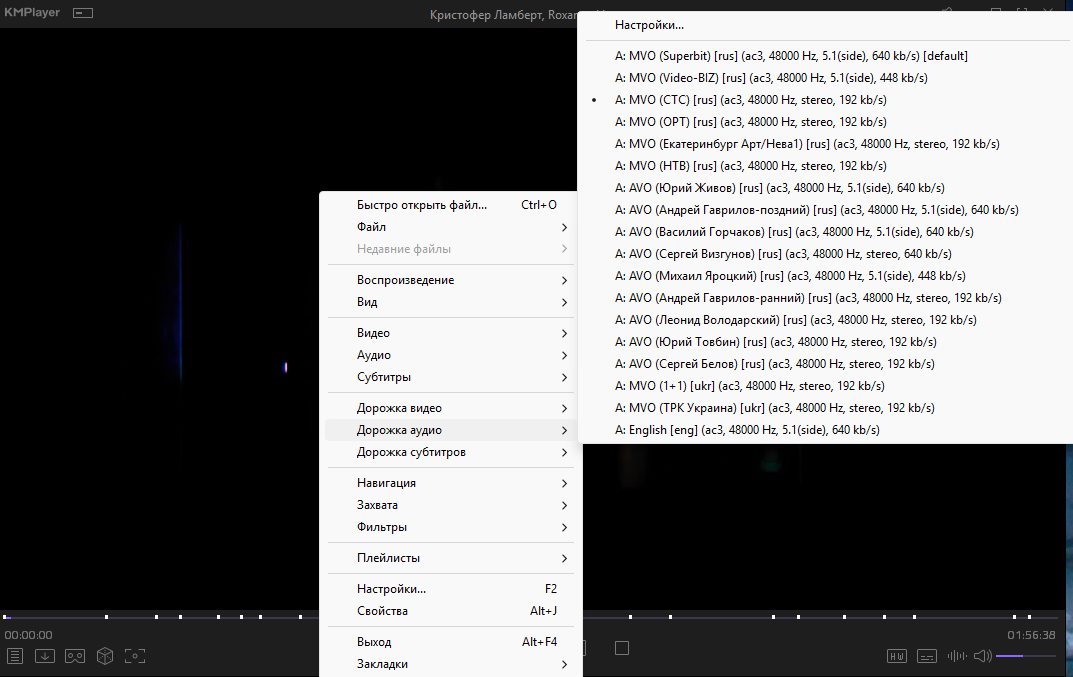Screen dimensions: 1073x677
Task: Adjust the volume slider
Action: point(1025,656)
